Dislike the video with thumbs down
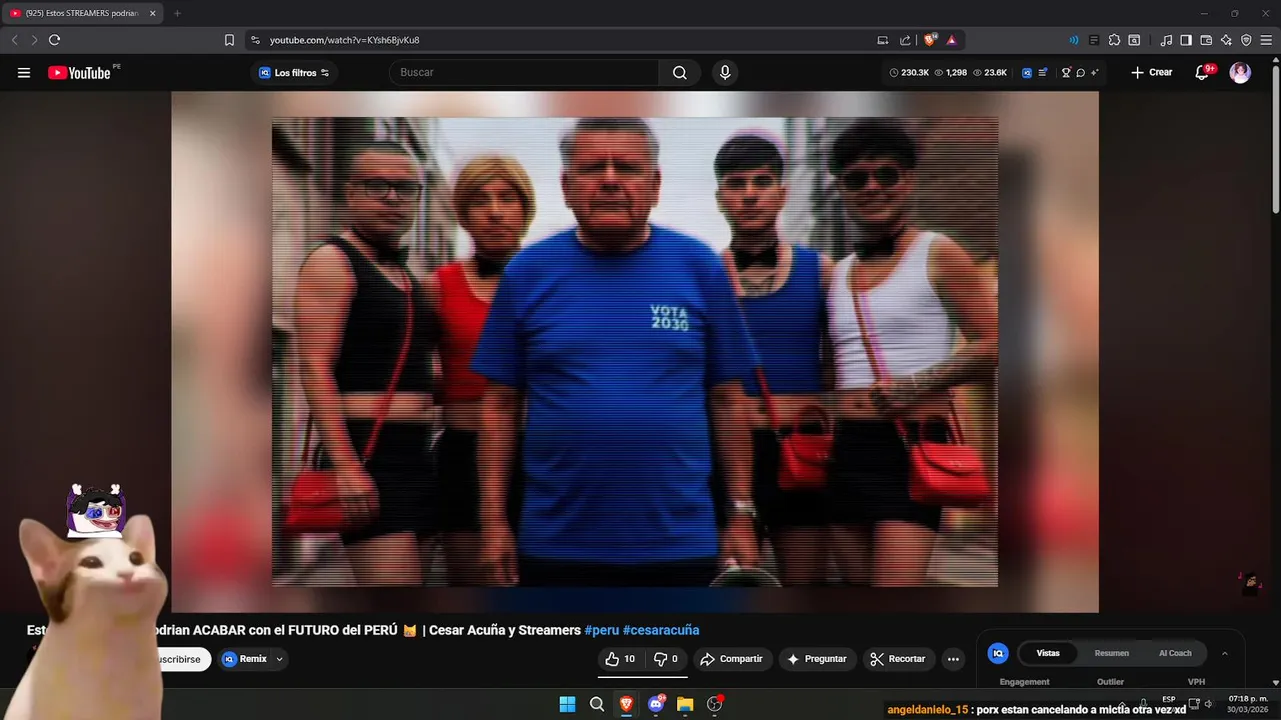 coord(666,659)
